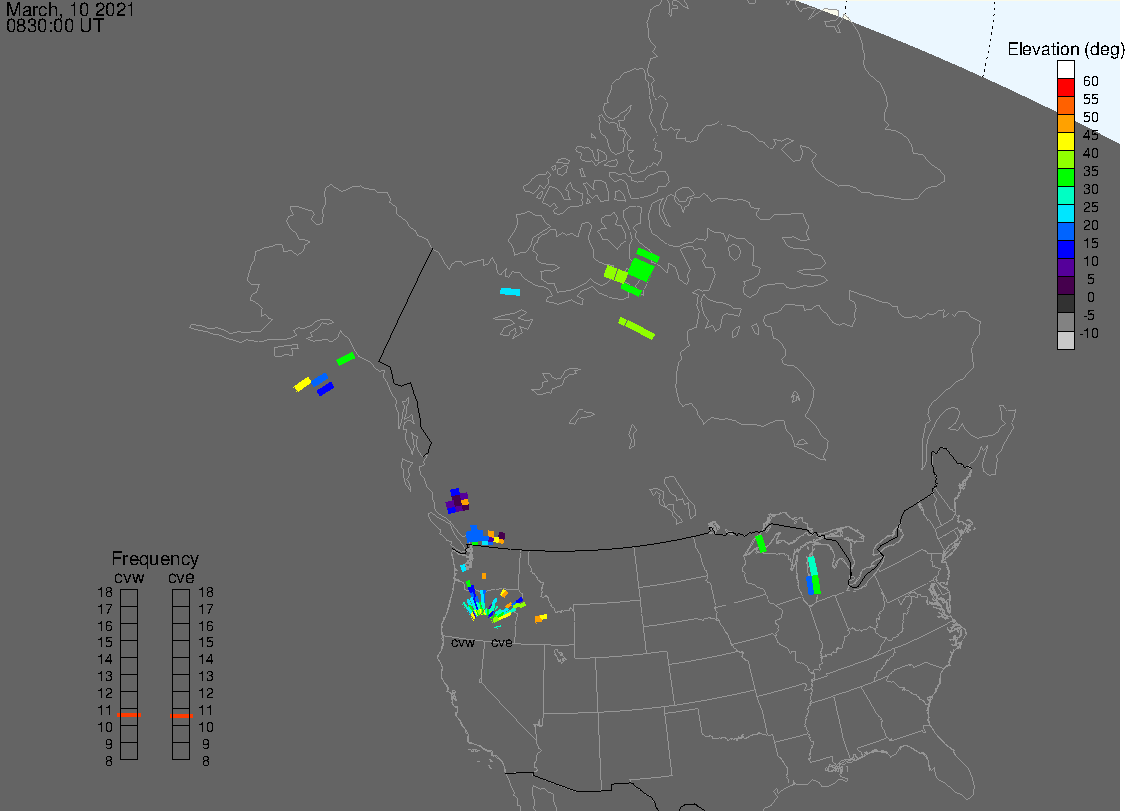Screen dimensions: 1125x811
Task: Click the top cell of cvw frequency bar
Action: click(x=129, y=598)
